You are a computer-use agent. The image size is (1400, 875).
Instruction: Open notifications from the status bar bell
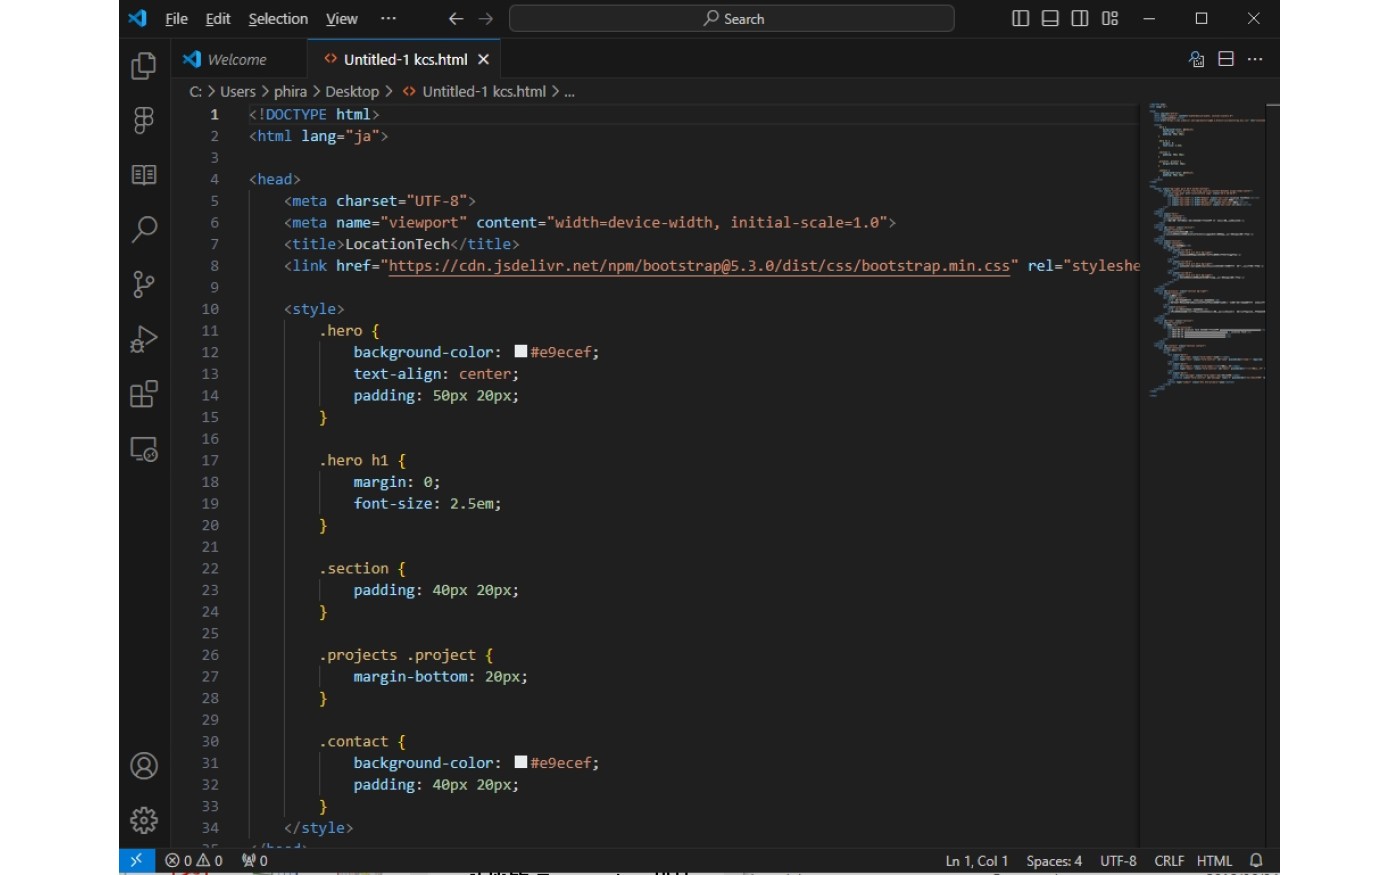click(1256, 860)
